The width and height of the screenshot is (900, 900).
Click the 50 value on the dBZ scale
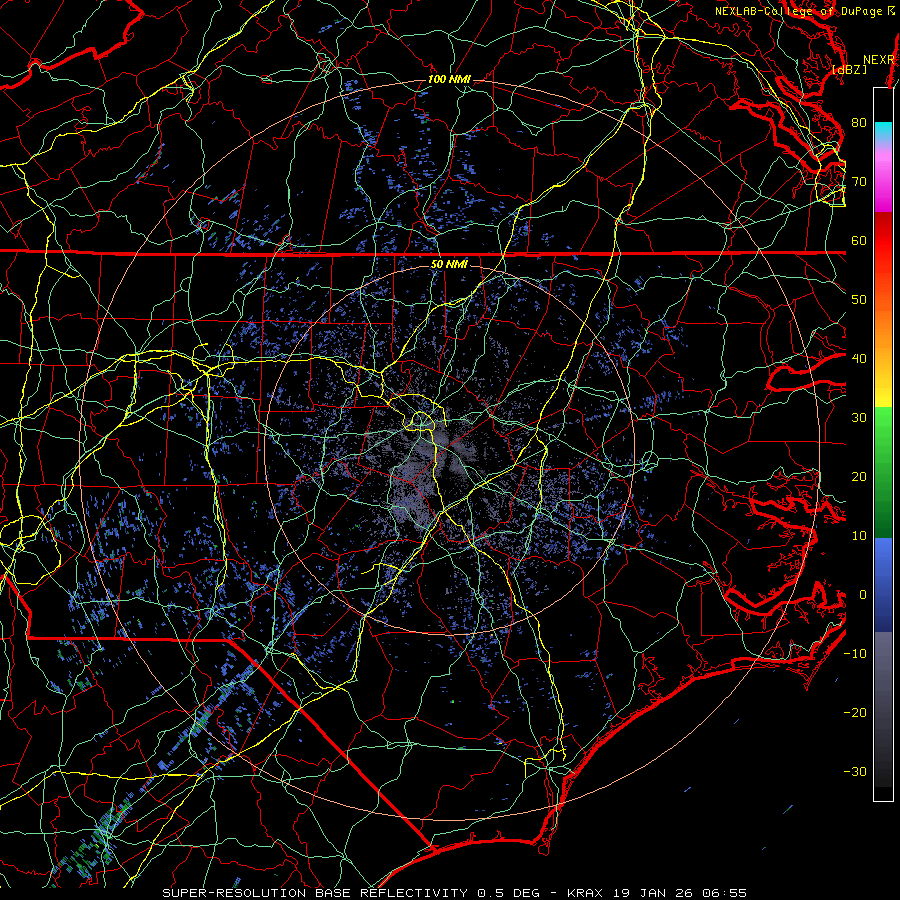tap(859, 300)
